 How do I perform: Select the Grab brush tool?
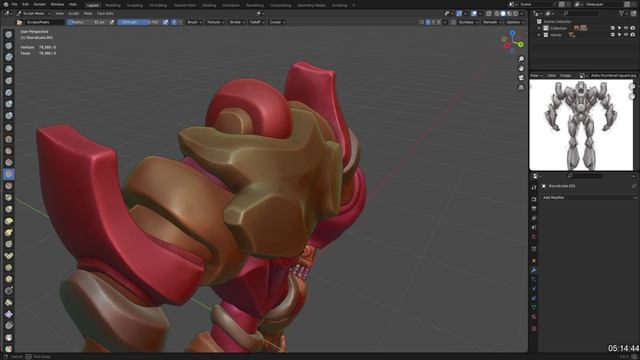point(9,209)
